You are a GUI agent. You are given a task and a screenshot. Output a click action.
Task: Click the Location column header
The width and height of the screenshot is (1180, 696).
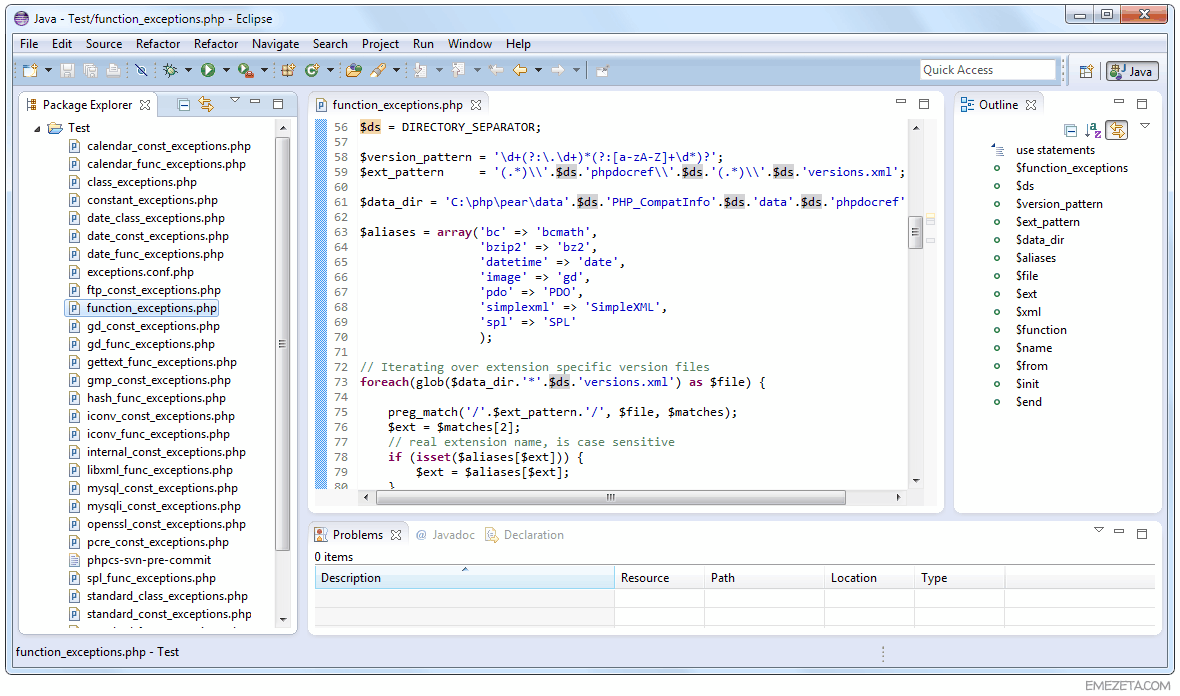pyautogui.click(x=869, y=578)
